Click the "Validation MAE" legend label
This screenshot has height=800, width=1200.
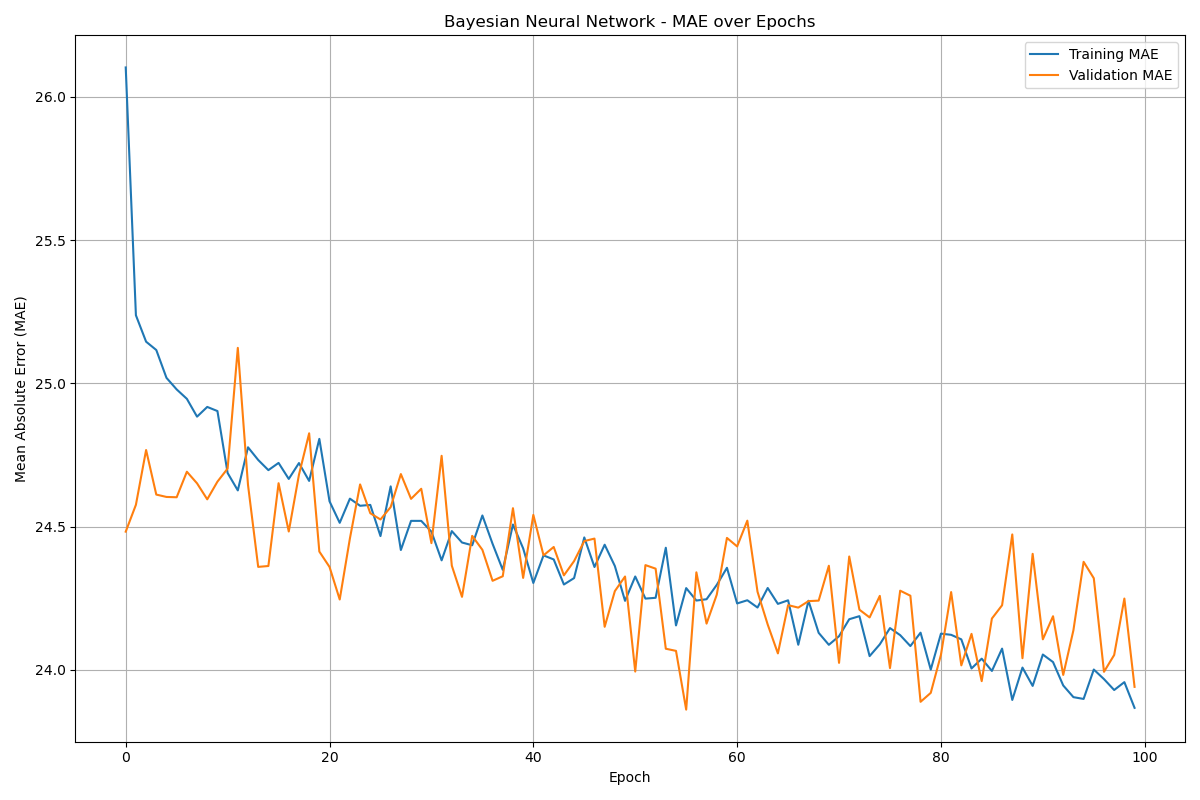(x=1120, y=75)
